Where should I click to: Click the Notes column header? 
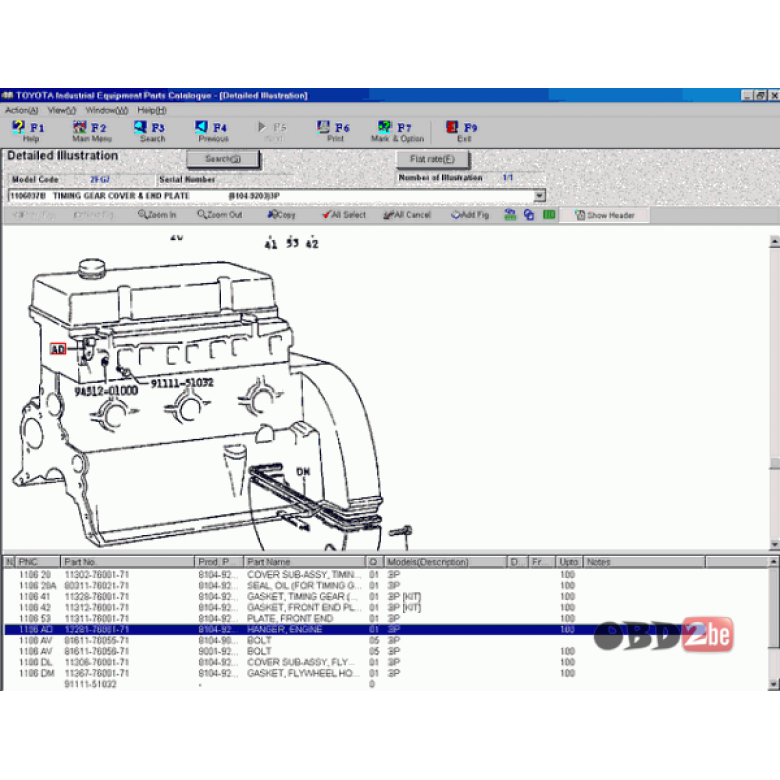tap(644, 562)
